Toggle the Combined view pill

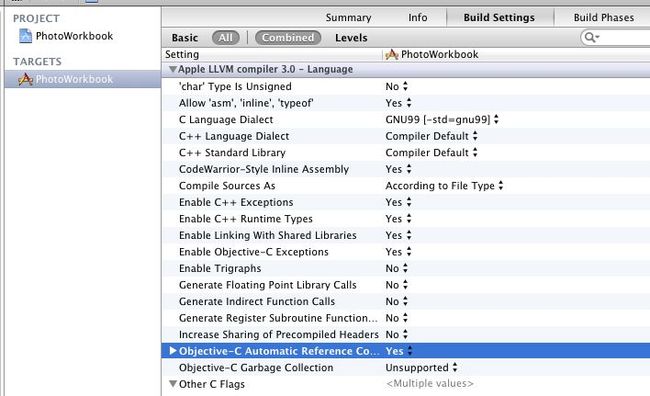288,38
